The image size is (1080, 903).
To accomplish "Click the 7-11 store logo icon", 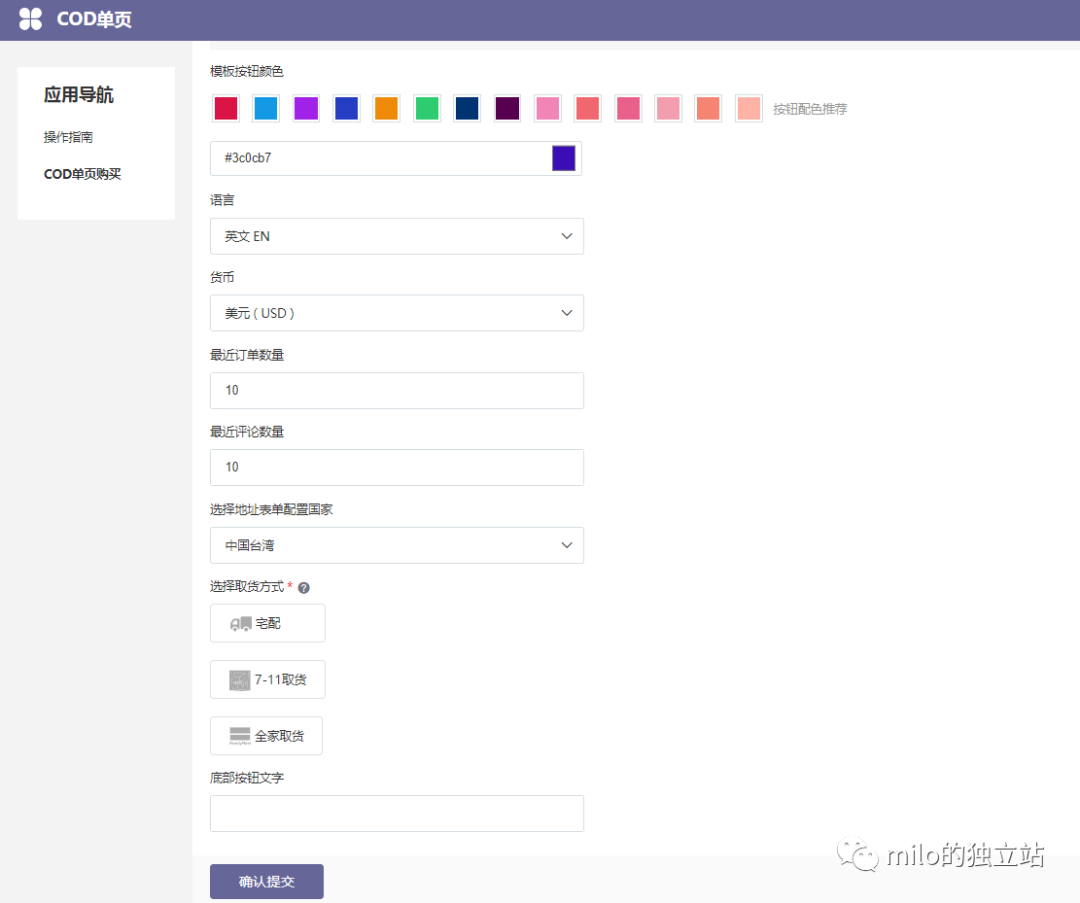I will (238, 679).
